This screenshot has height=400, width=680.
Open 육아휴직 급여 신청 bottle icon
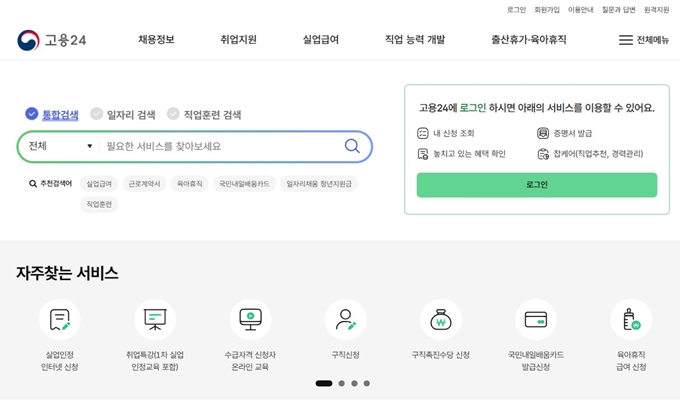631,320
